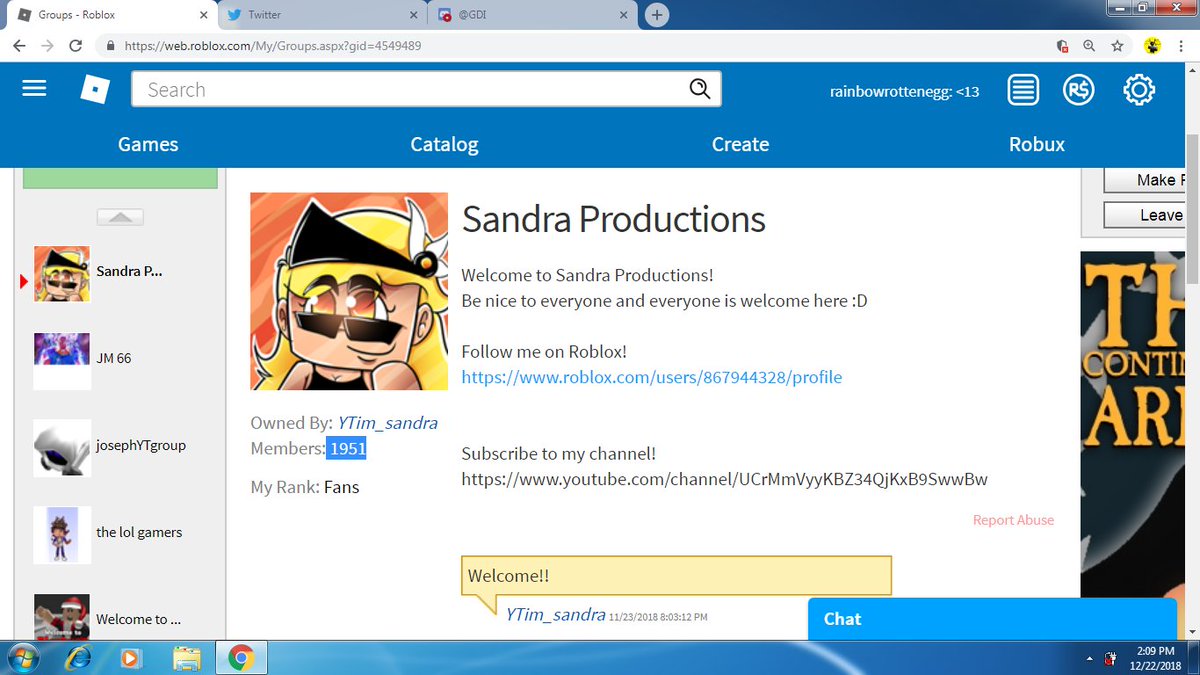Screen dimensions: 1200x675
Task: Click the YouTube channel URL text
Action: pos(724,479)
